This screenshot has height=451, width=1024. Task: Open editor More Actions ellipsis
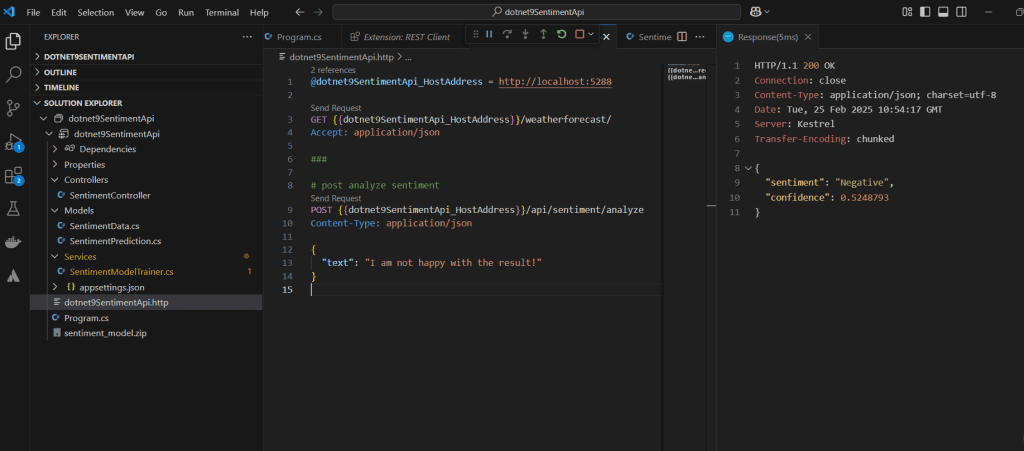(x=700, y=37)
